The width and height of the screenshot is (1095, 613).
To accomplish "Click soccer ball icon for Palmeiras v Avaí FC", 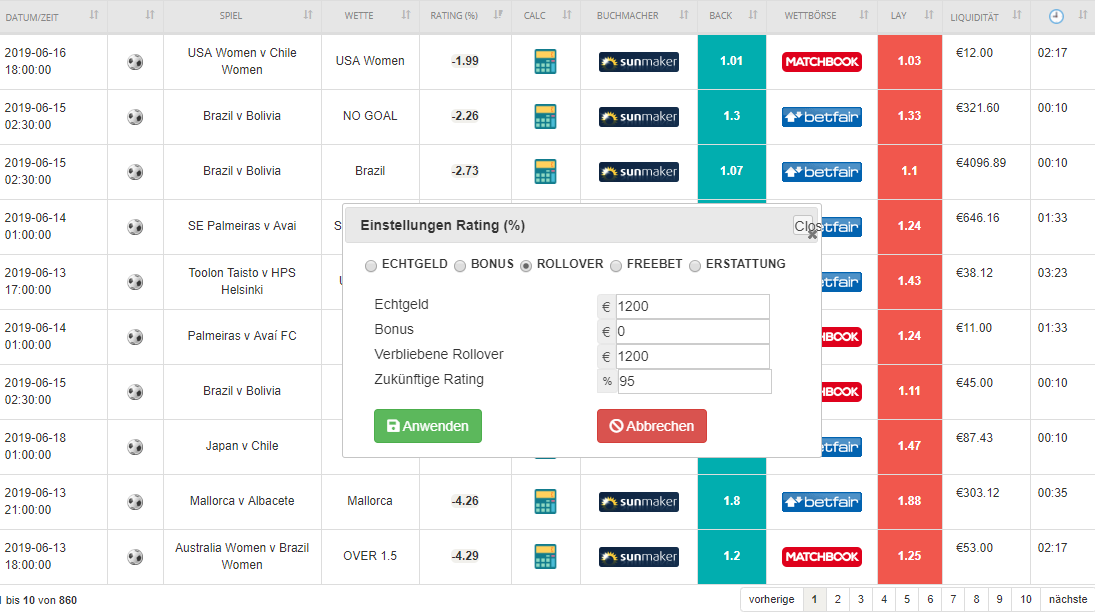I will [135, 337].
